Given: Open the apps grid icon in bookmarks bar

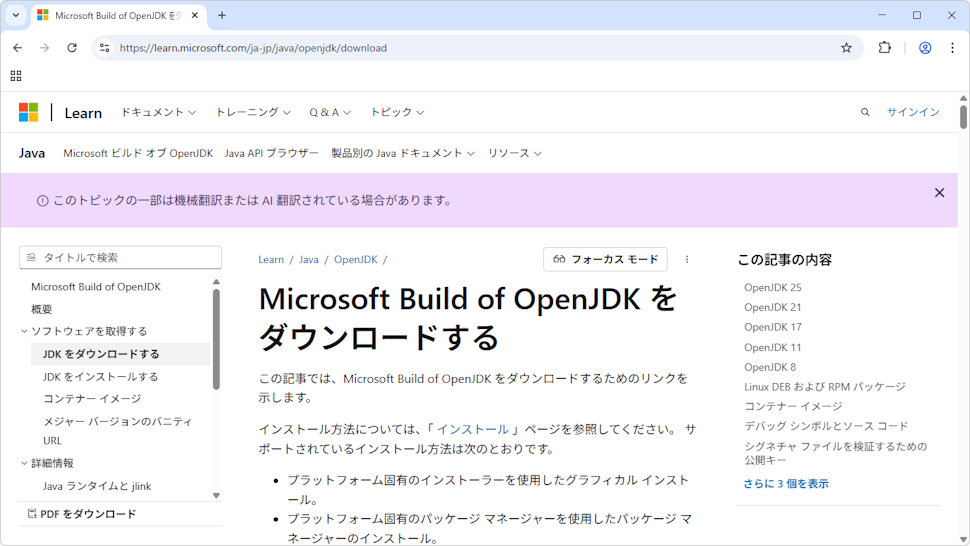Looking at the screenshot, I should tap(16, 76).
